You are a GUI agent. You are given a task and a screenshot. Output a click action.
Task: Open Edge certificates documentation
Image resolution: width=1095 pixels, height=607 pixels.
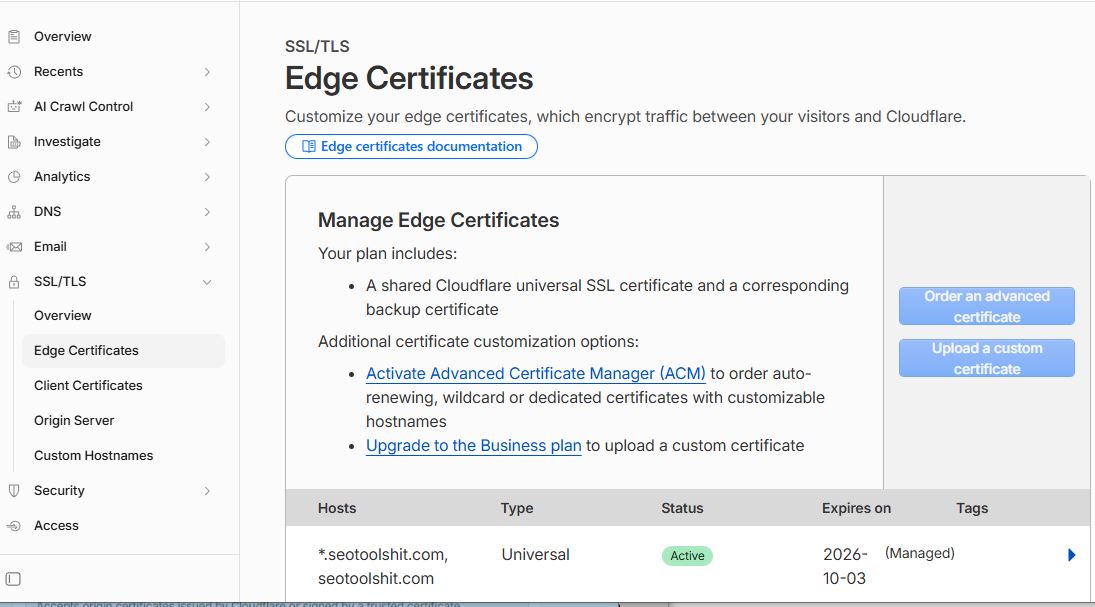[411, 147]
